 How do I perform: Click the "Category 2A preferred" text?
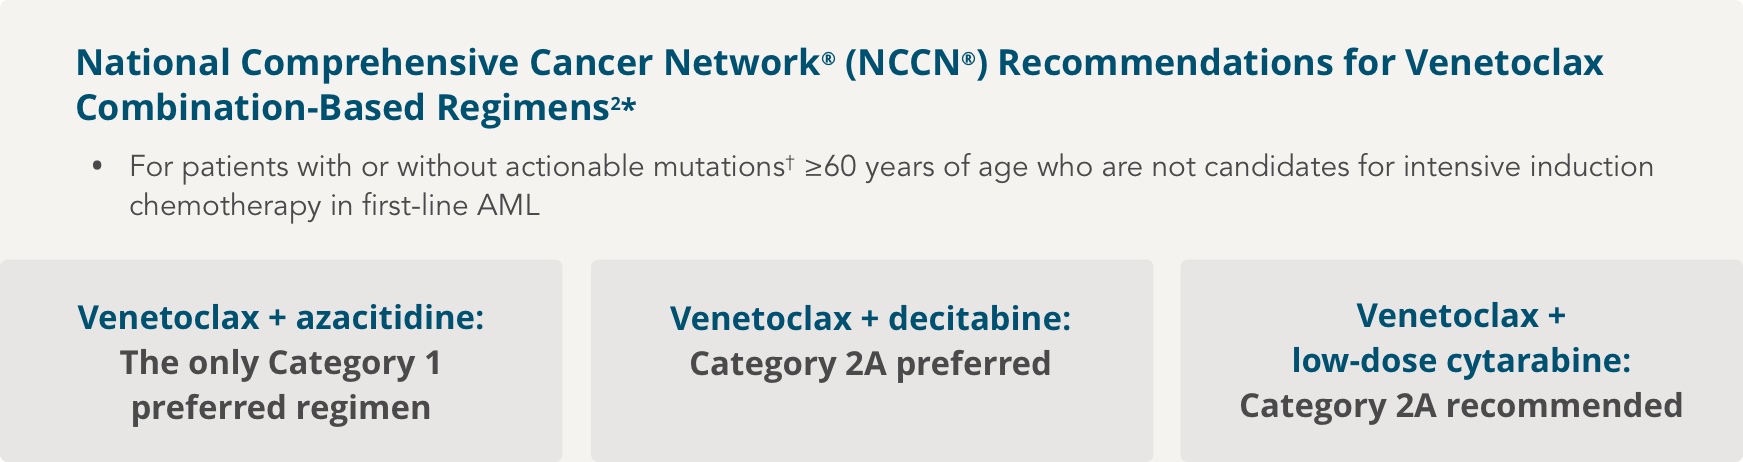click(870, 364)
